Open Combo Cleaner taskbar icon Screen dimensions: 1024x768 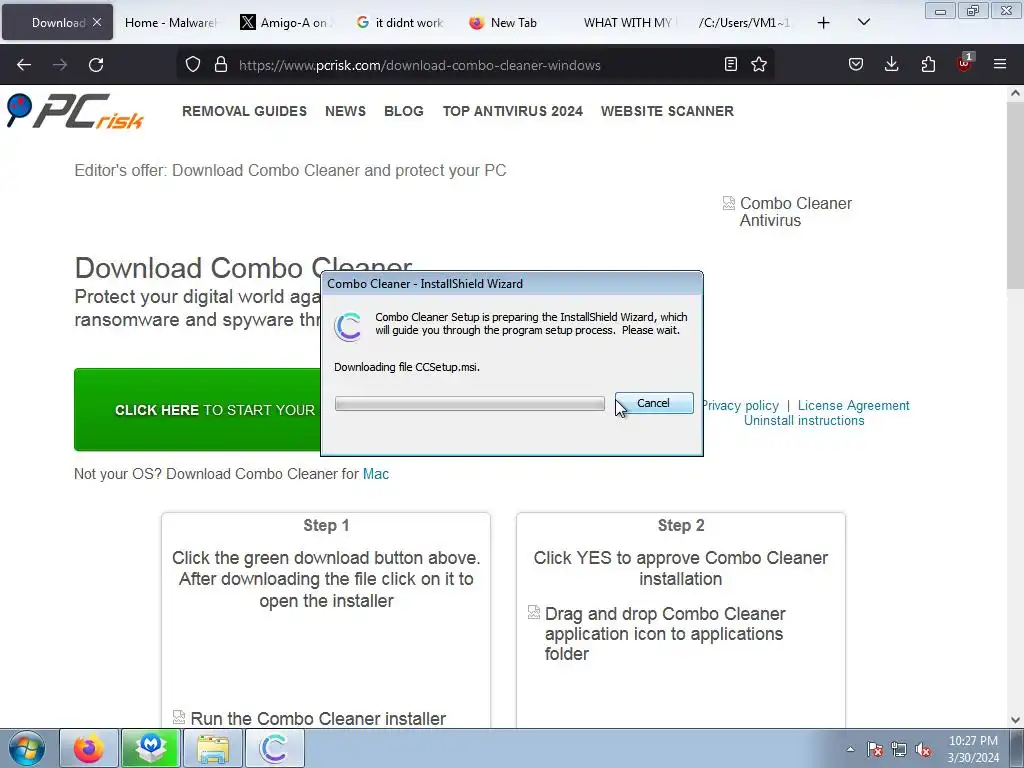click(274, 748)
